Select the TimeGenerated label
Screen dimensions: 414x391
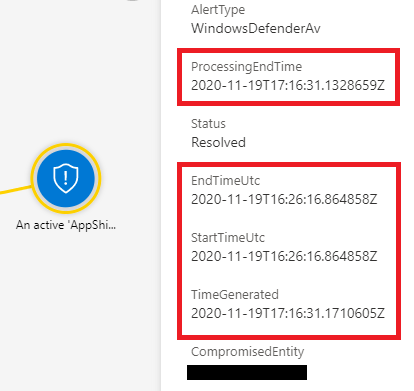(x=235, y=295)
